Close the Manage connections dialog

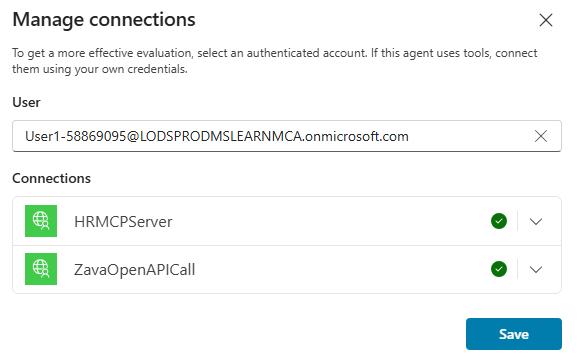pyautogui.click(x=546, y=20)
